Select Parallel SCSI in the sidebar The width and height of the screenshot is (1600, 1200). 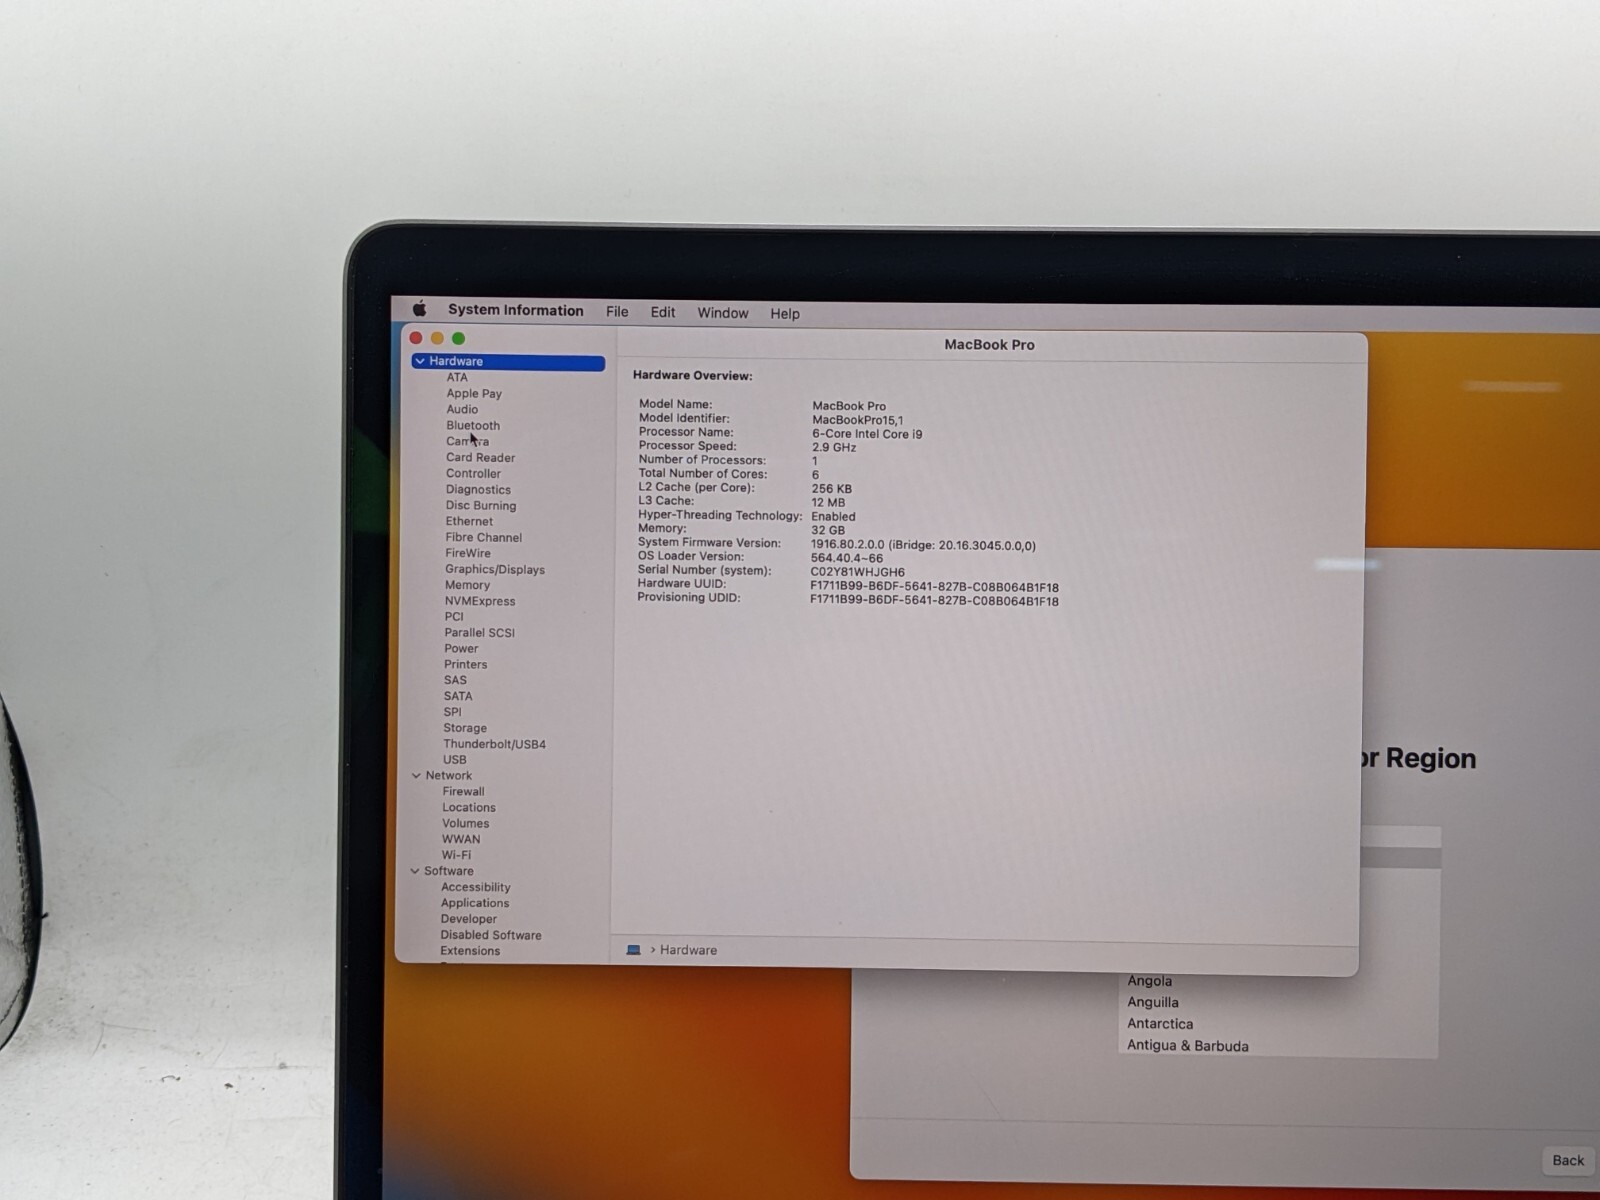pos(479,632)
